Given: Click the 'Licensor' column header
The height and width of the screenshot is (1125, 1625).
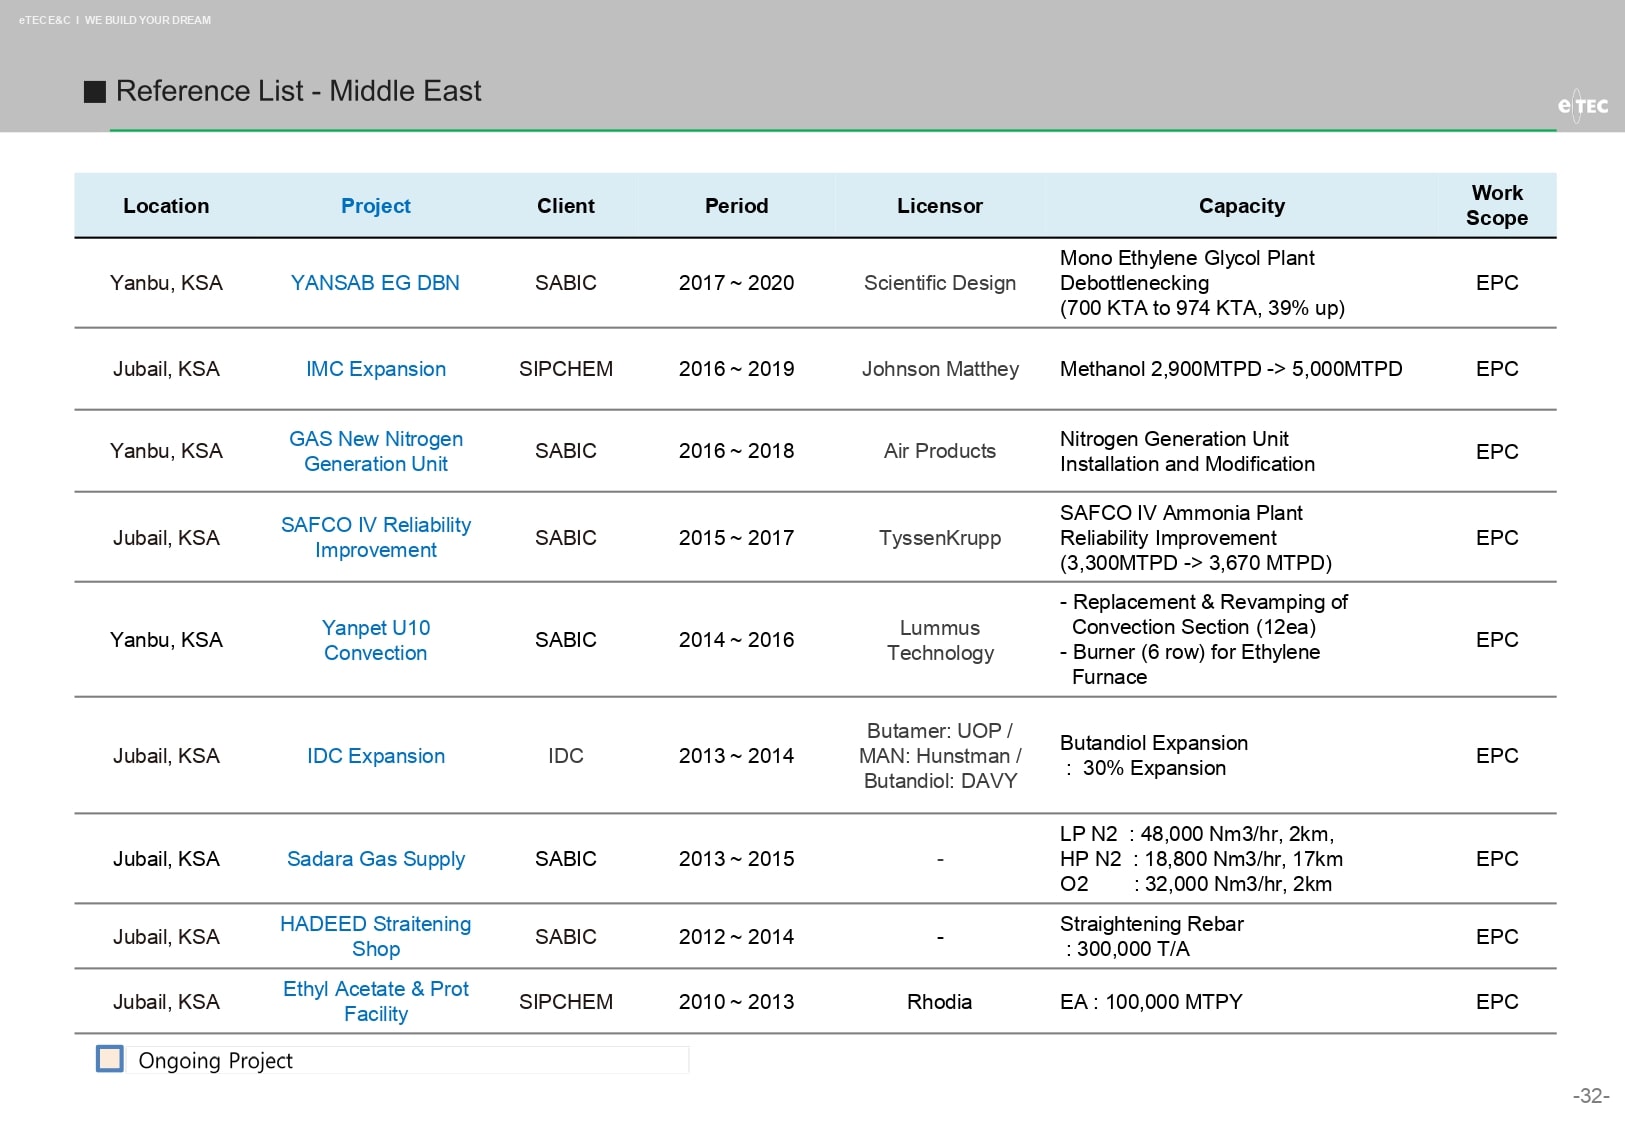Looking at the screenshot, I should (940, 206).
